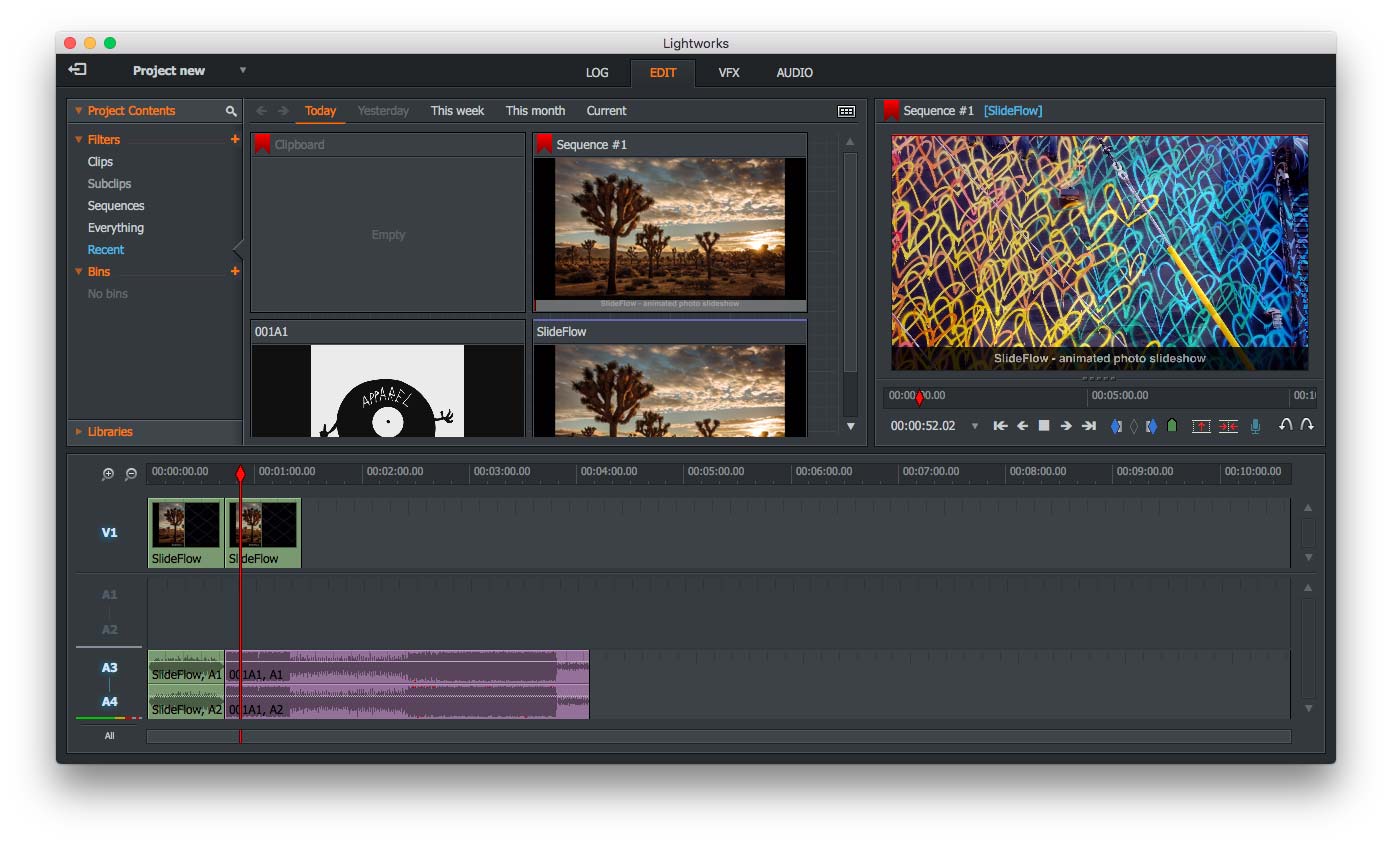Switch to the LOG tab

(597, 73)
